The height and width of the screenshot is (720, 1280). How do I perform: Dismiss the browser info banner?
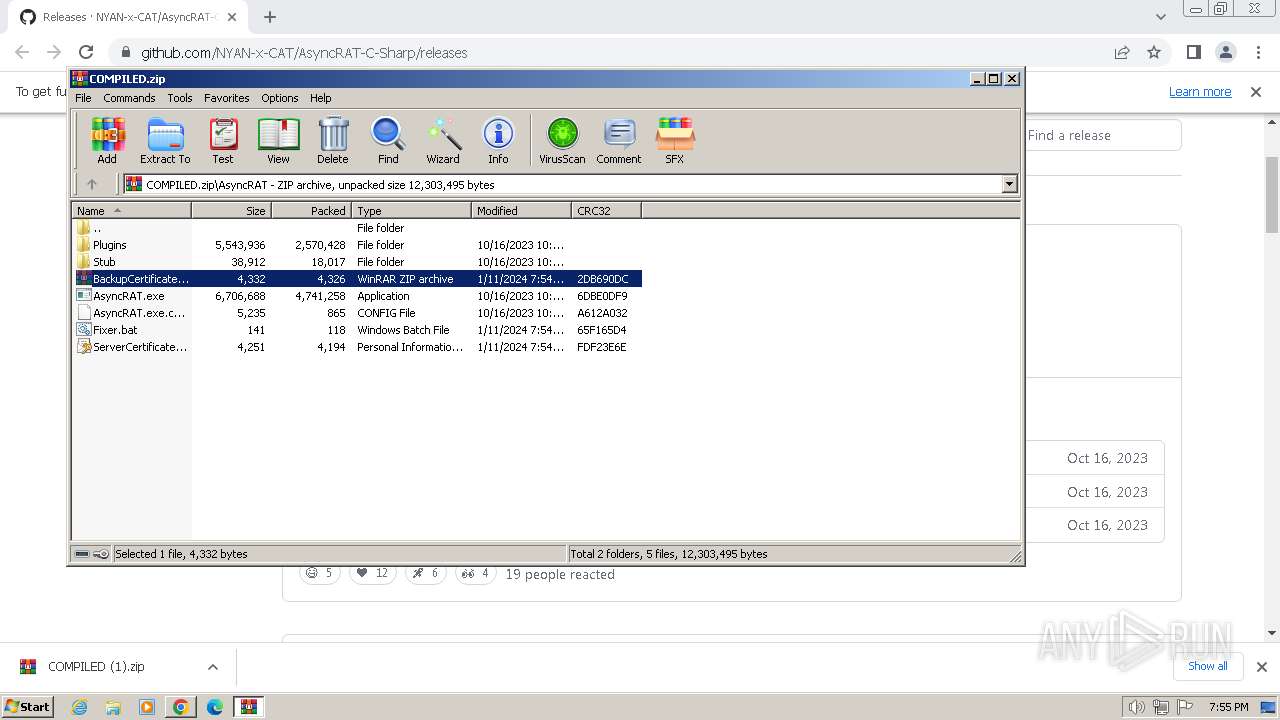pyautogui.click(x=1256, y=92)
